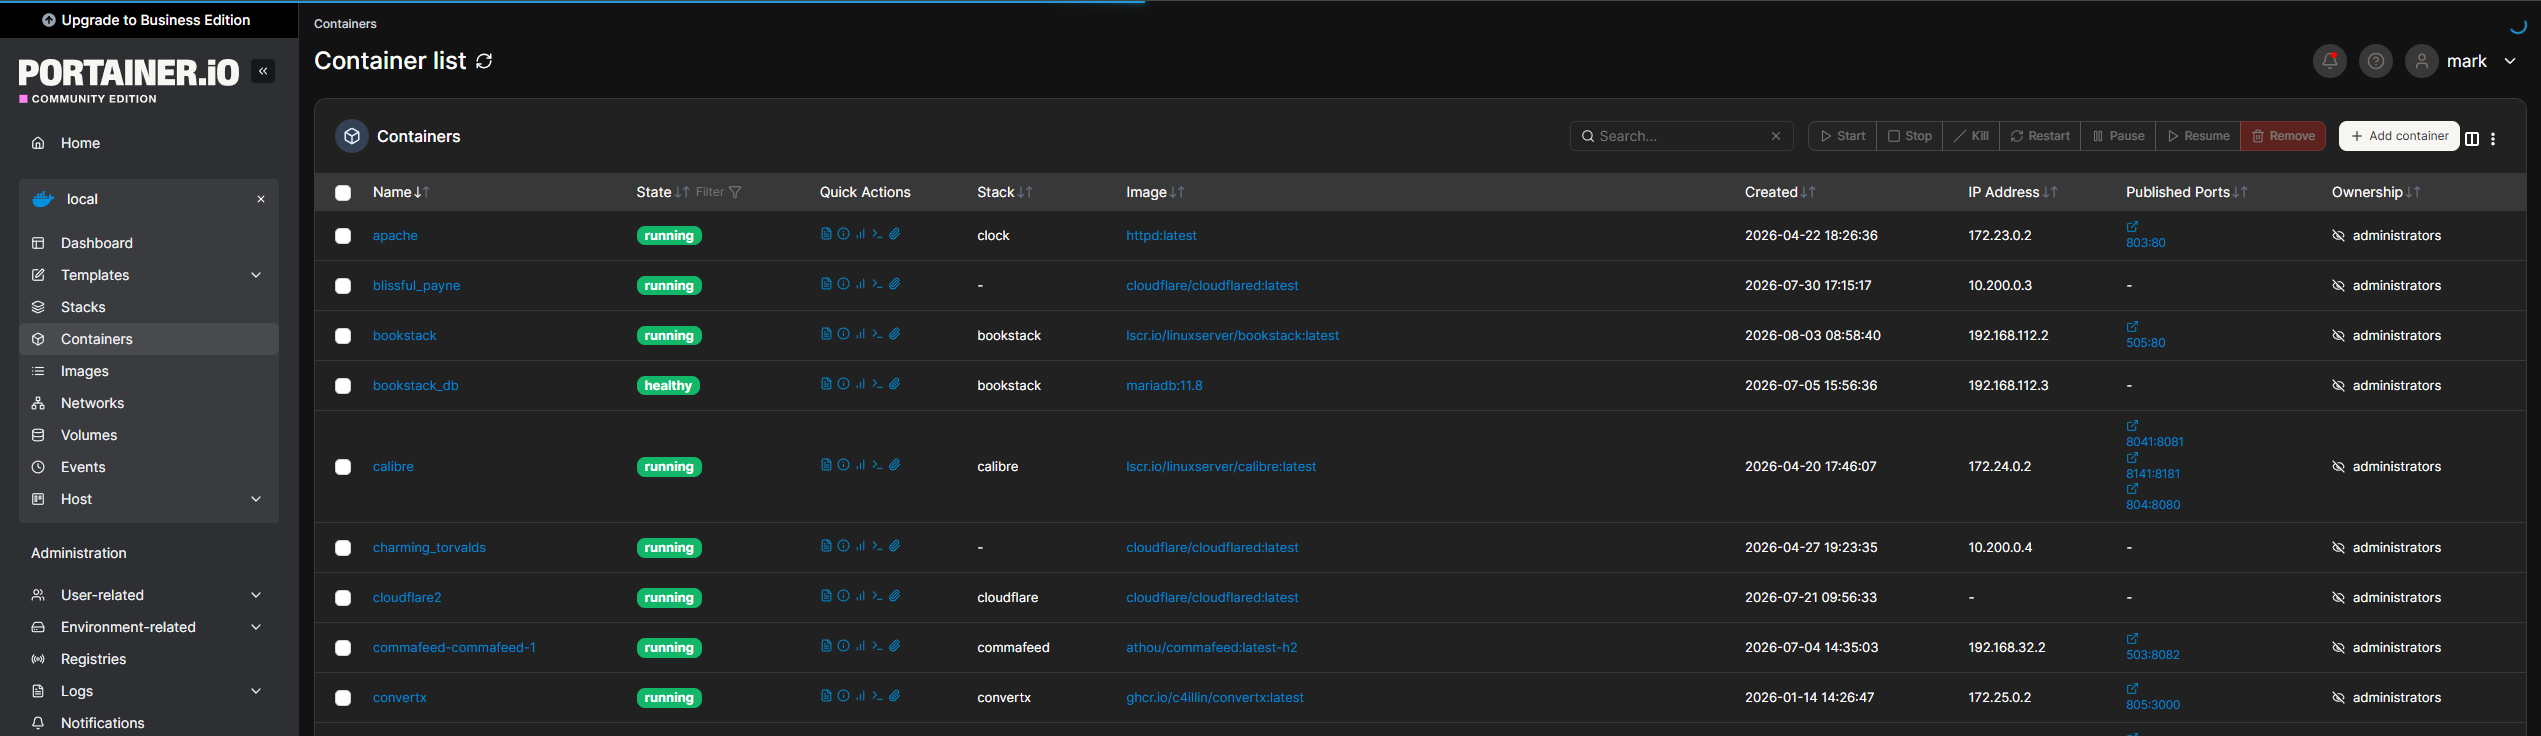Inspect the convertx container
This screenshot has width=2541, height=736.
[x=843, y=696]
